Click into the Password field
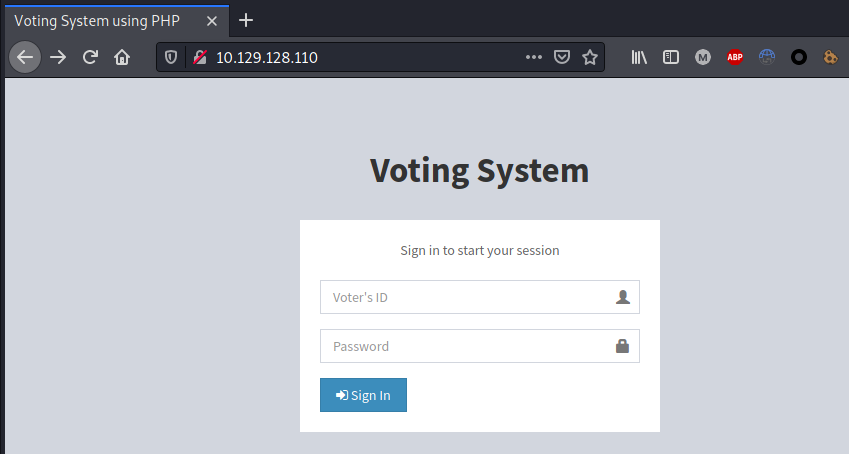The height and width of the screenshot is (454, 849). [467, 346]
